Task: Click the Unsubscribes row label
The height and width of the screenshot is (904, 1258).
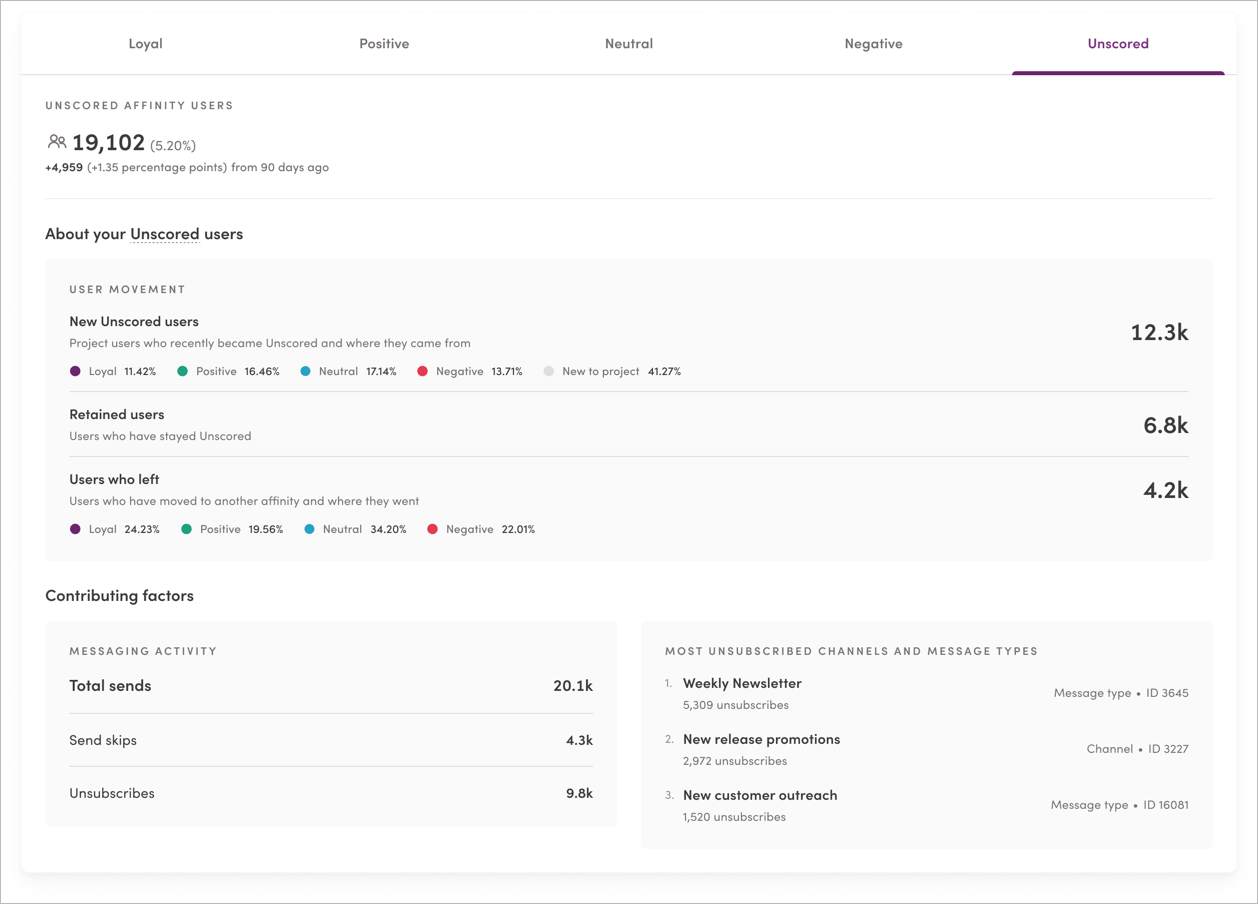Action: [x=112, y=793]
